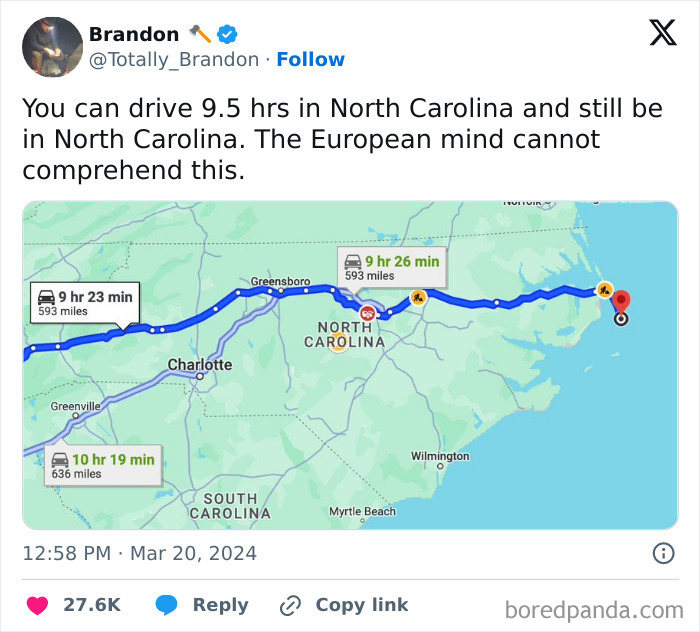The width and height of the screenshot is (700, 632).
Task: Click the Copy link button text
Action: click(x=361, y=605)
